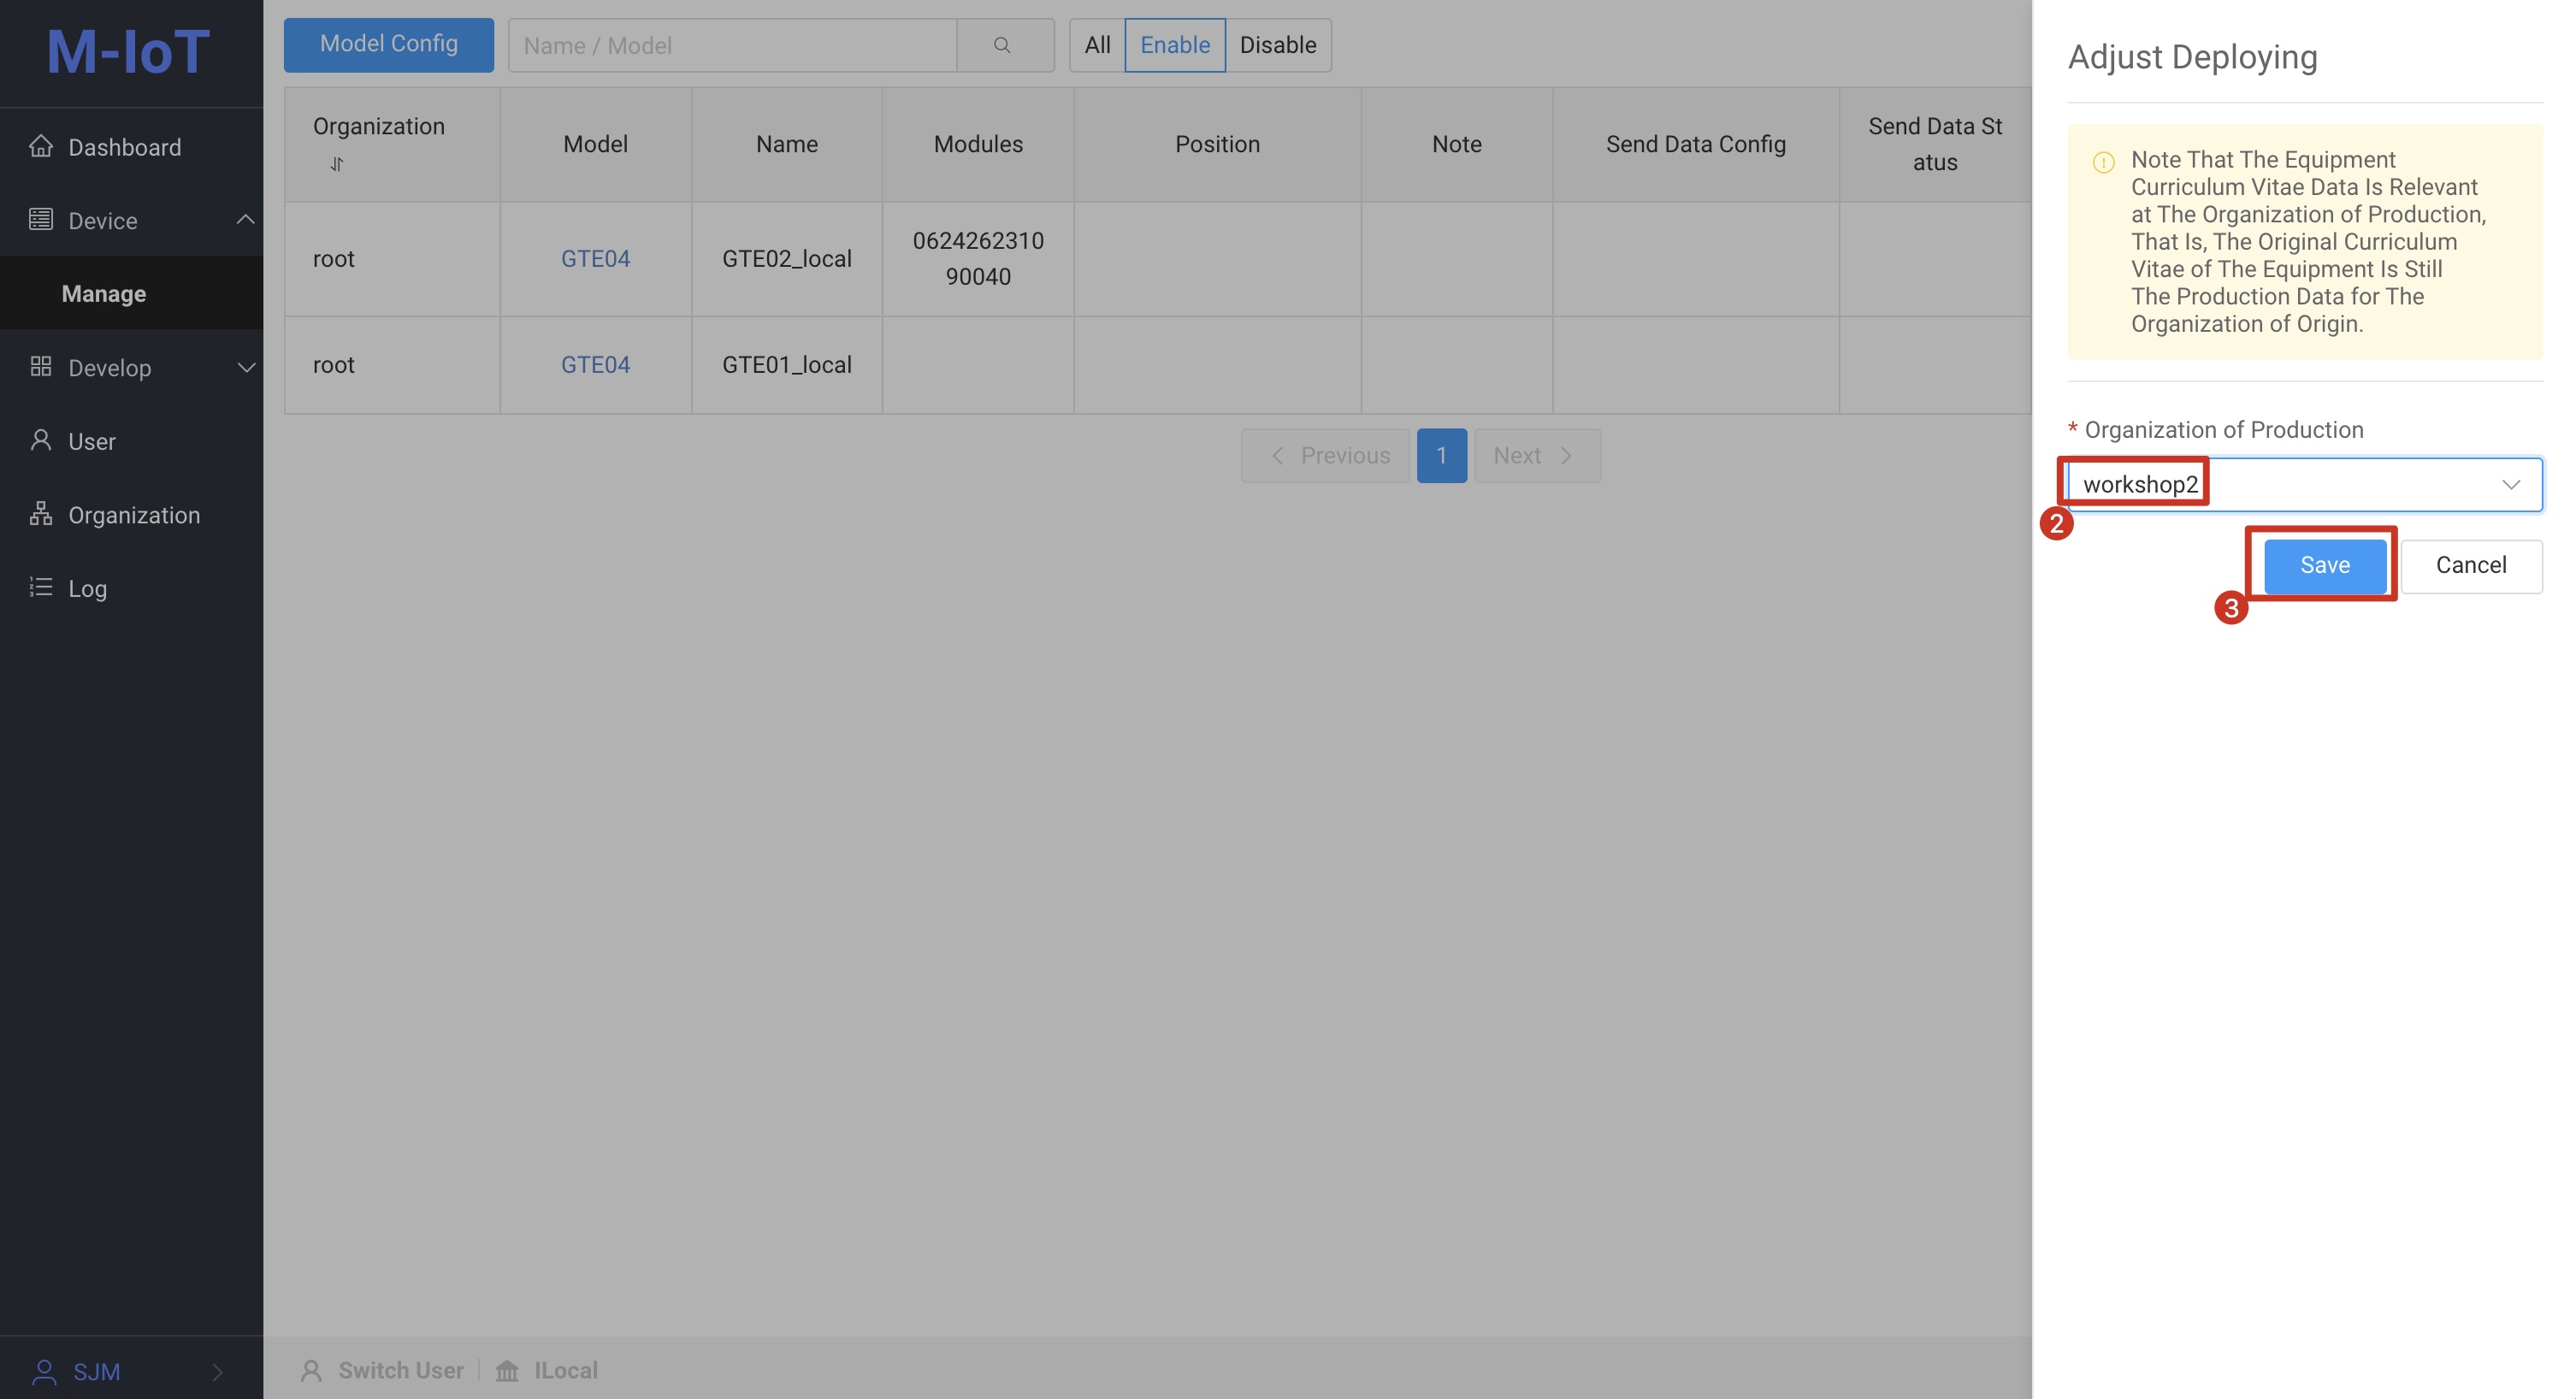
Task: Toggle the All filter button
Action: point(1094,43)
